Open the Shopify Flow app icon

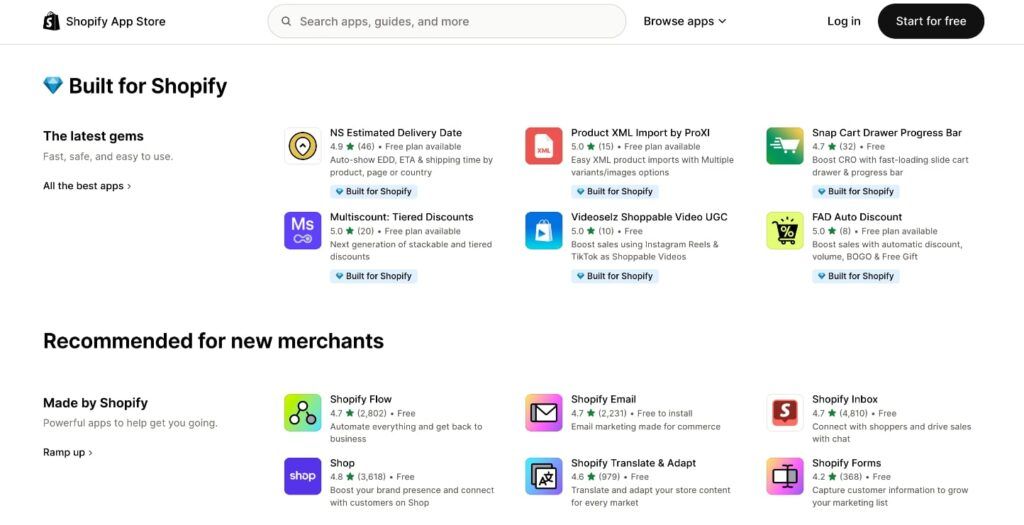302,412
